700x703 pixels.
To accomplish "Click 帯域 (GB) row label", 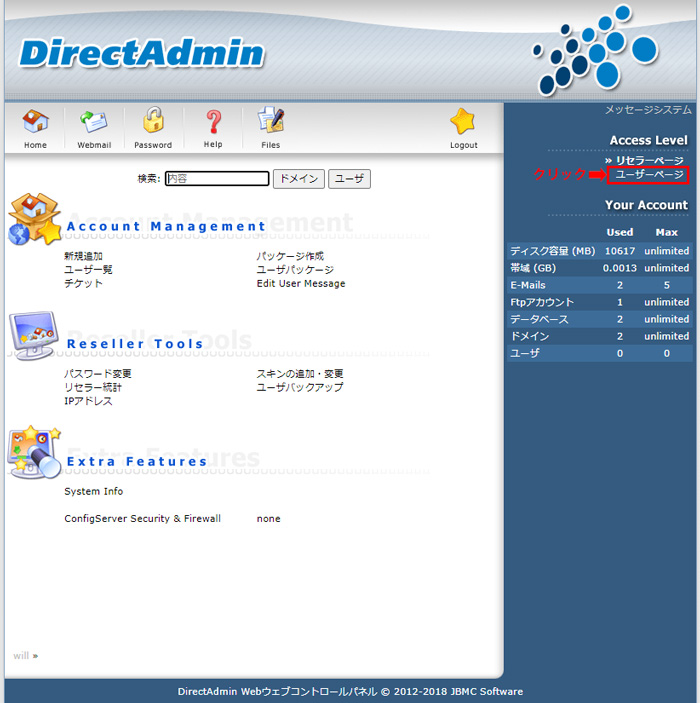I will (533, 268).
